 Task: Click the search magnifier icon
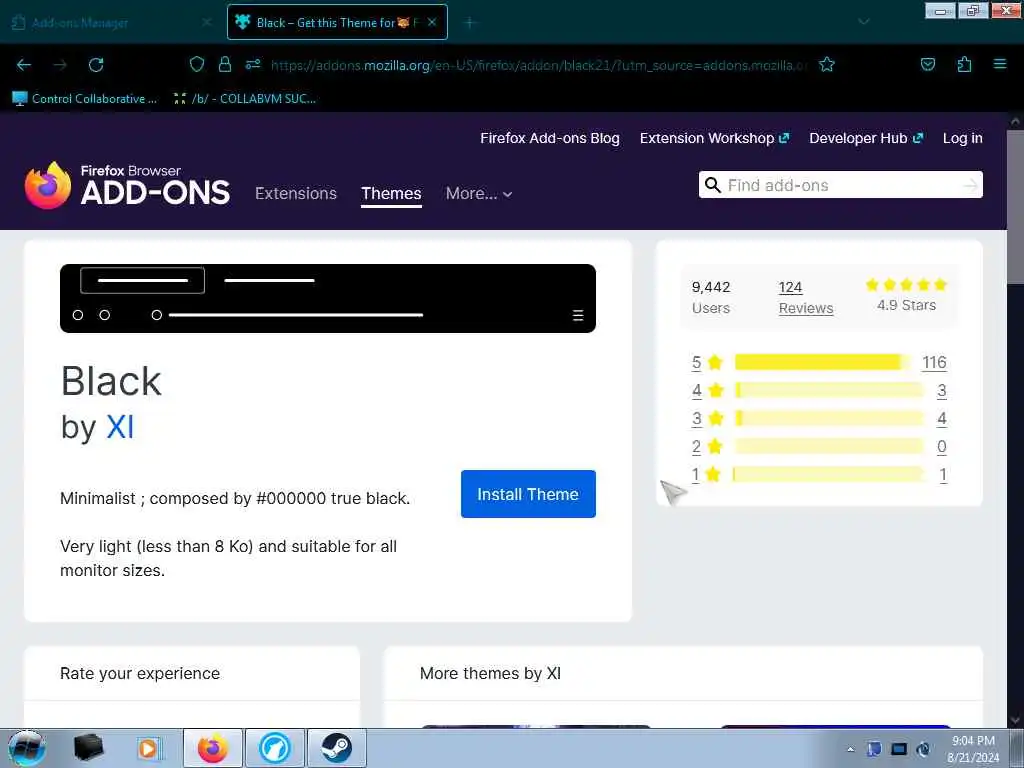[x=713, y=185]
